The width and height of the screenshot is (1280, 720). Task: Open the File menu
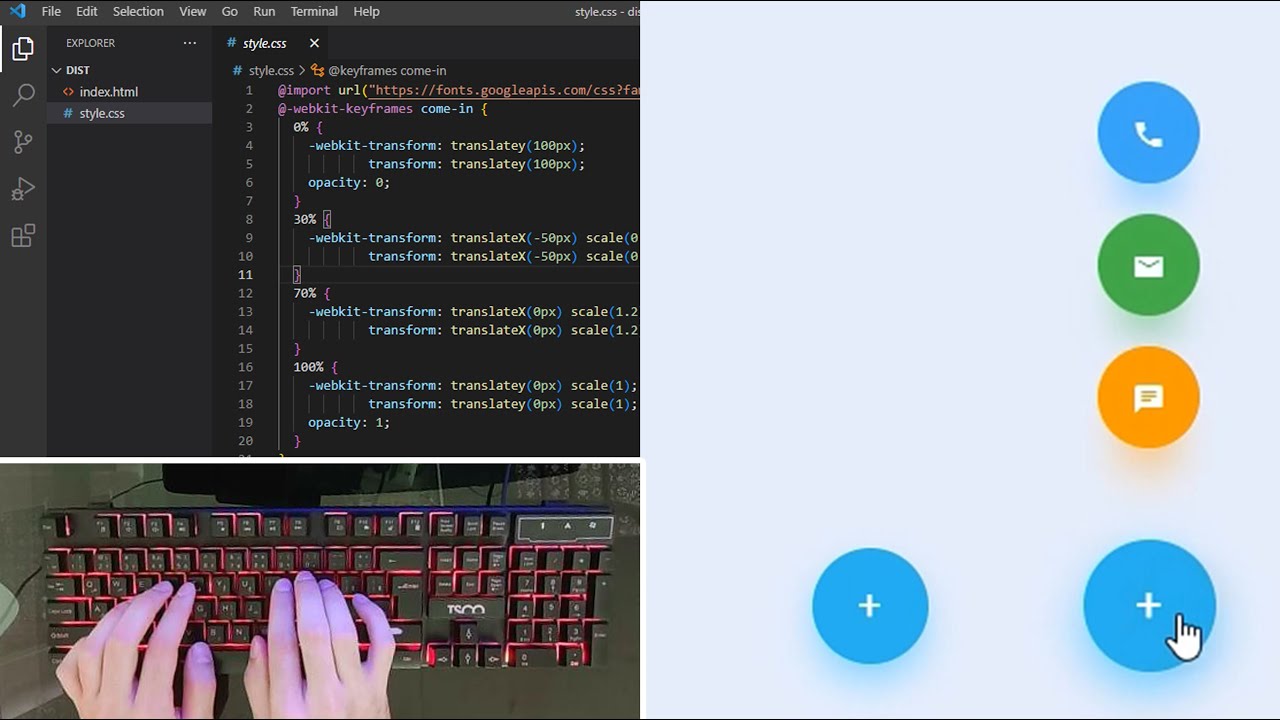[x=51, y=11]
